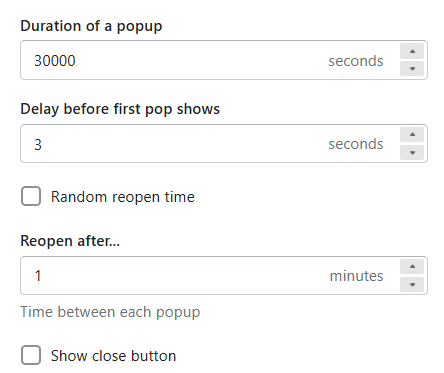Click the Reopen after... label
The width and height of the screenshot is (444, 373).
pos(70,241)
